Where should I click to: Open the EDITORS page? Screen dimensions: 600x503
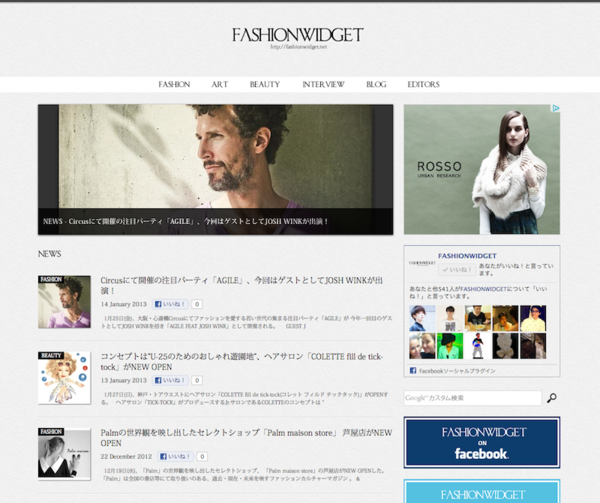(x=423, y=84)
